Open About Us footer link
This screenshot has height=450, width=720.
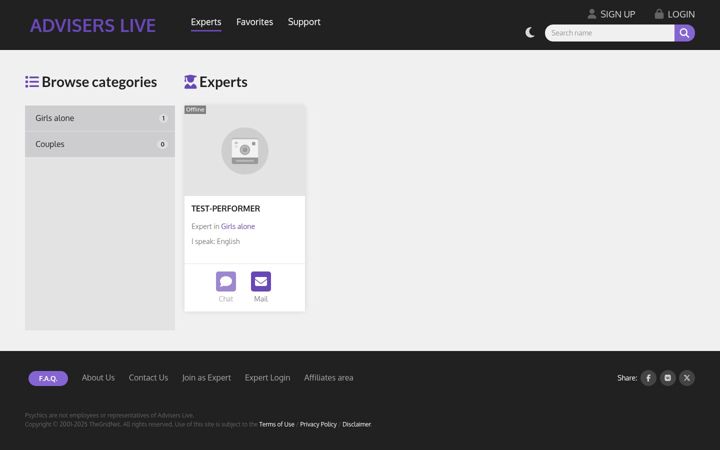tap(98, 378)
